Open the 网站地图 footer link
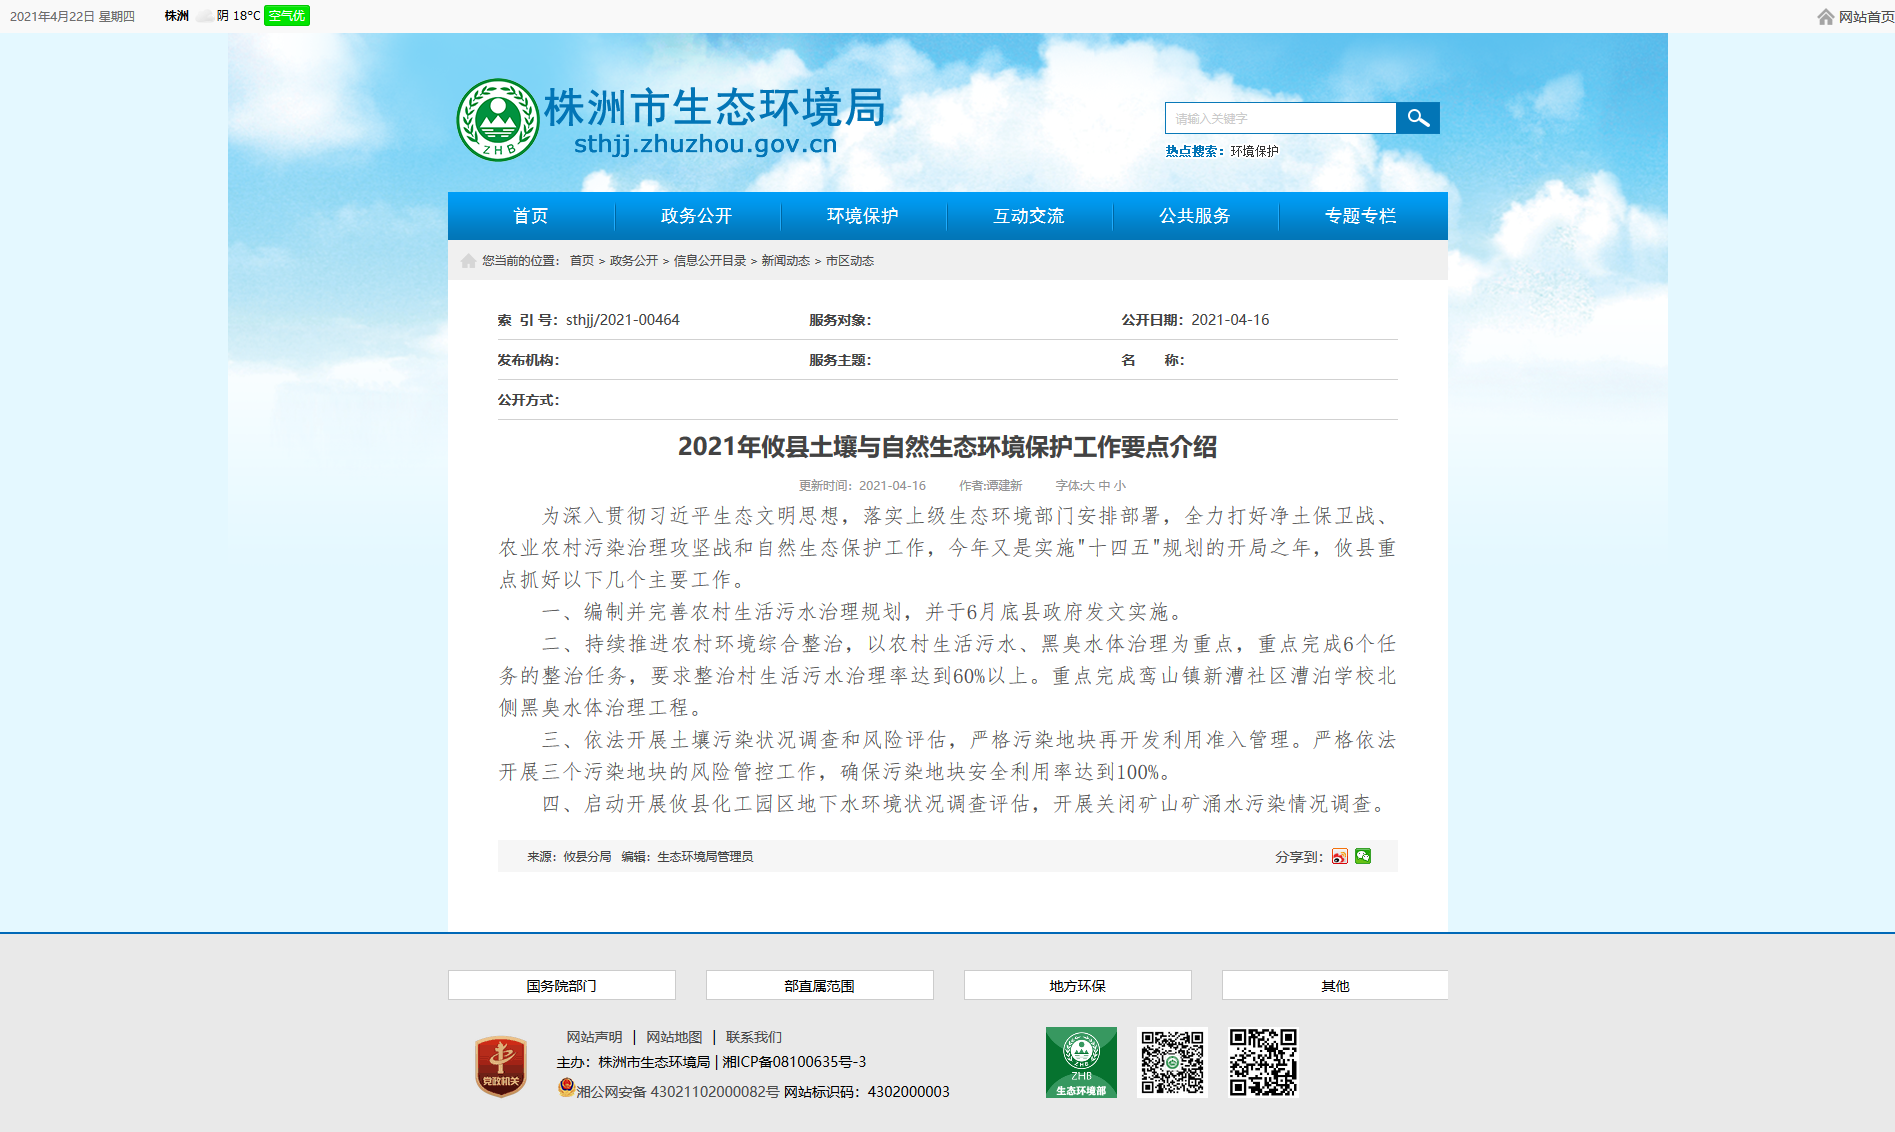The image size is (1895, 1132). click(674, 1038)
